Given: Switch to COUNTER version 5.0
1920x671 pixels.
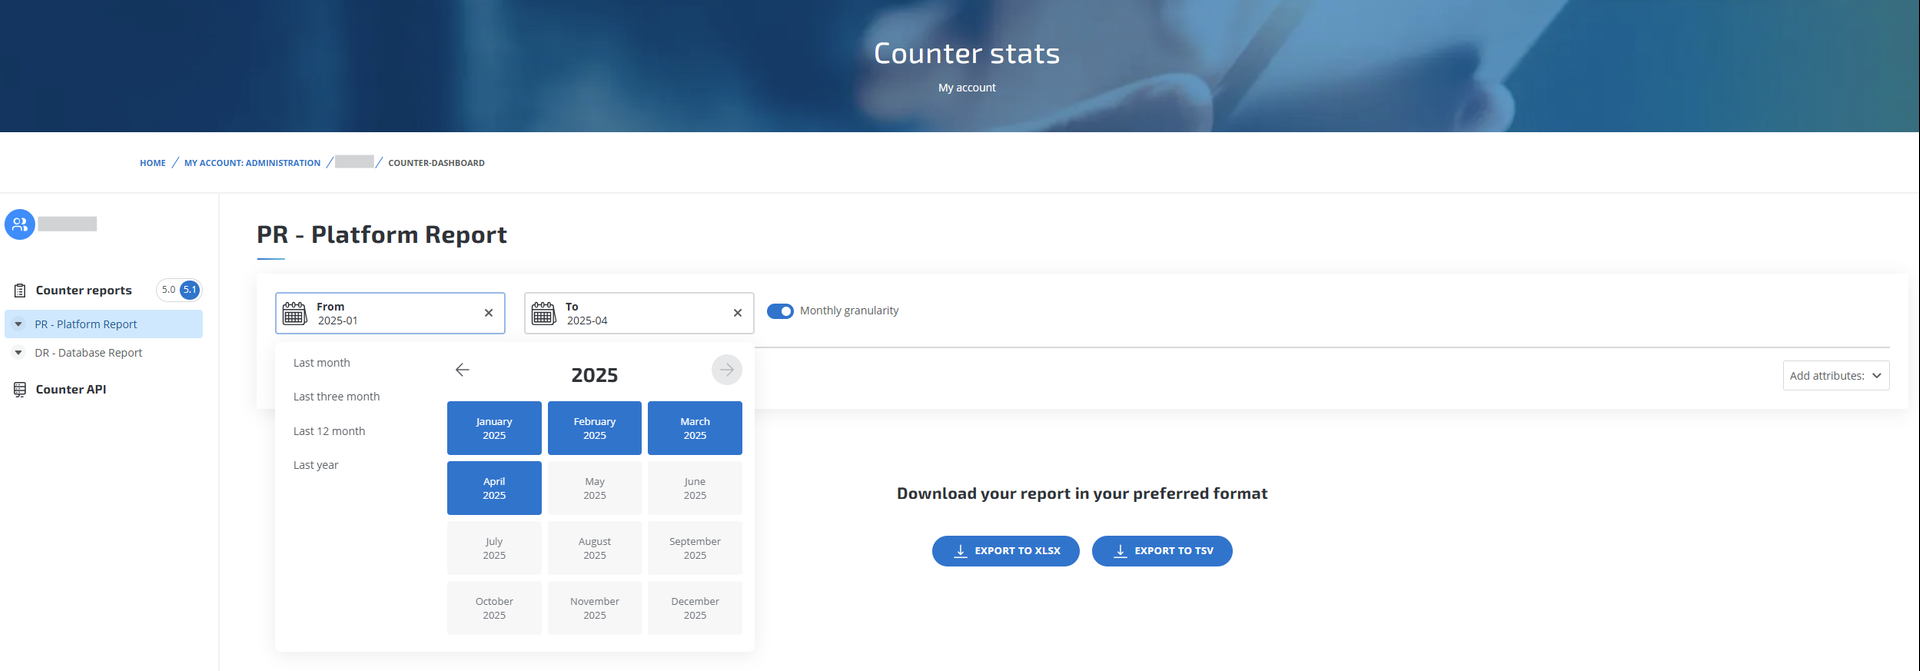Looking at the screenshot, I should (x=168, y=290).
